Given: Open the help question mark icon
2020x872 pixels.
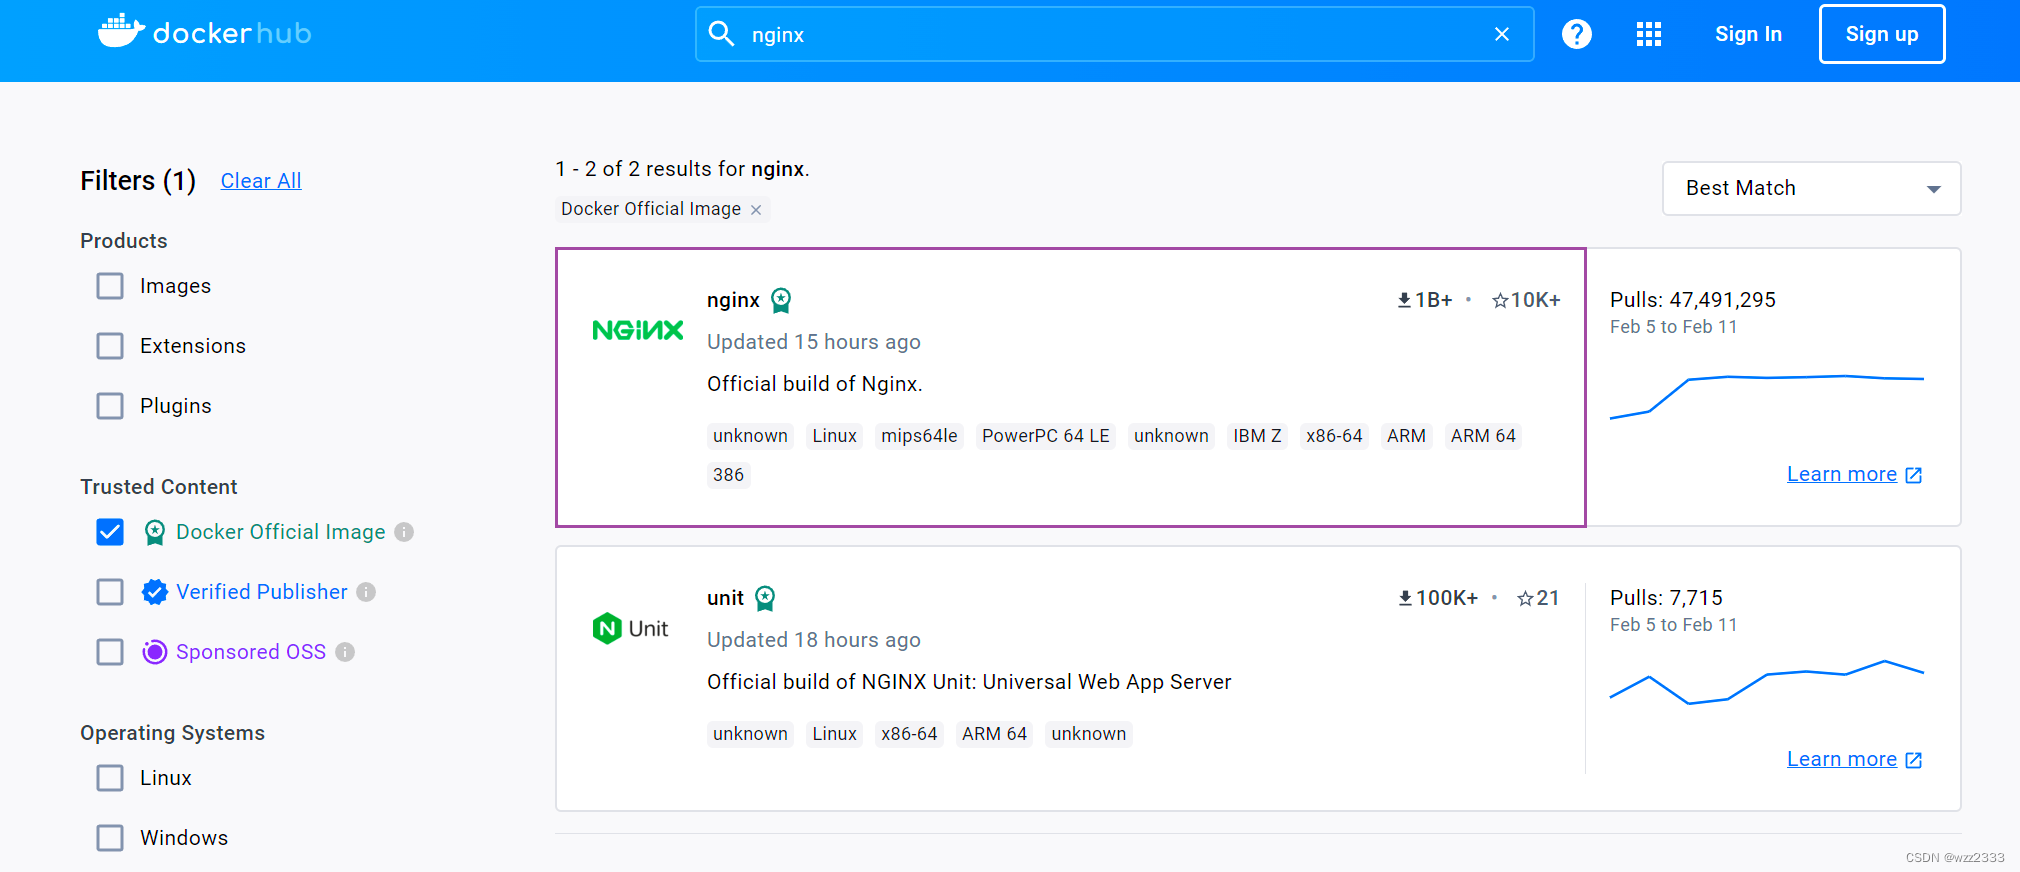Looking at the screenshot, I should pos(1576,34).
